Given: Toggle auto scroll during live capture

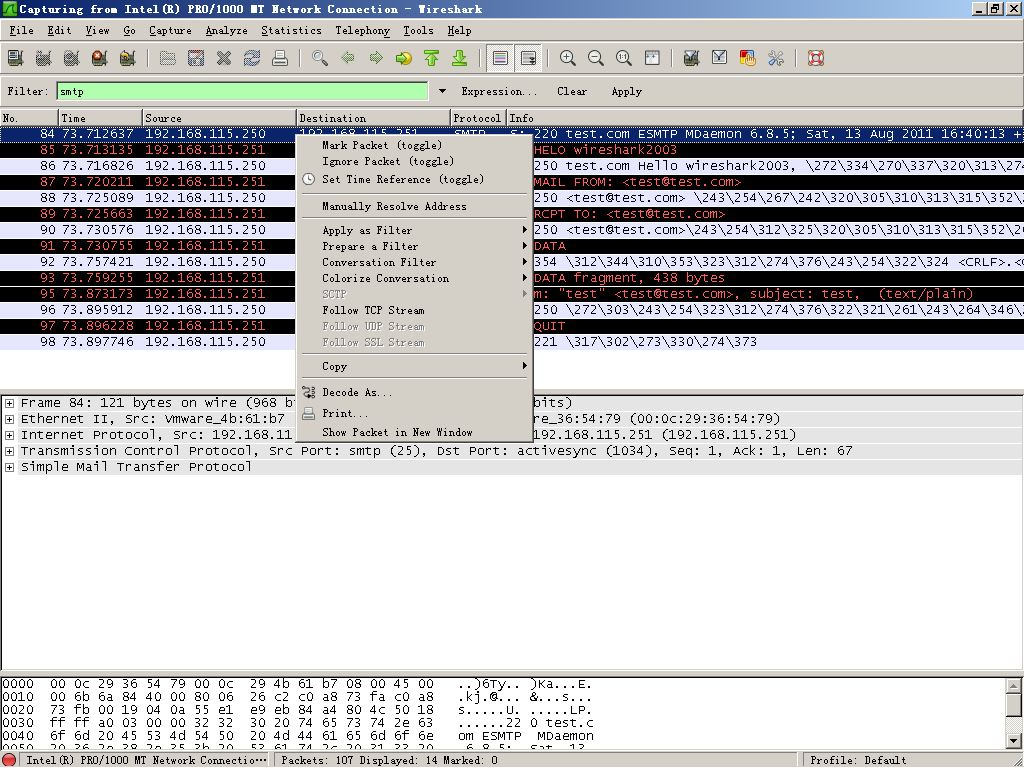Looking at the screenshot, I should (x=528, y=58).
